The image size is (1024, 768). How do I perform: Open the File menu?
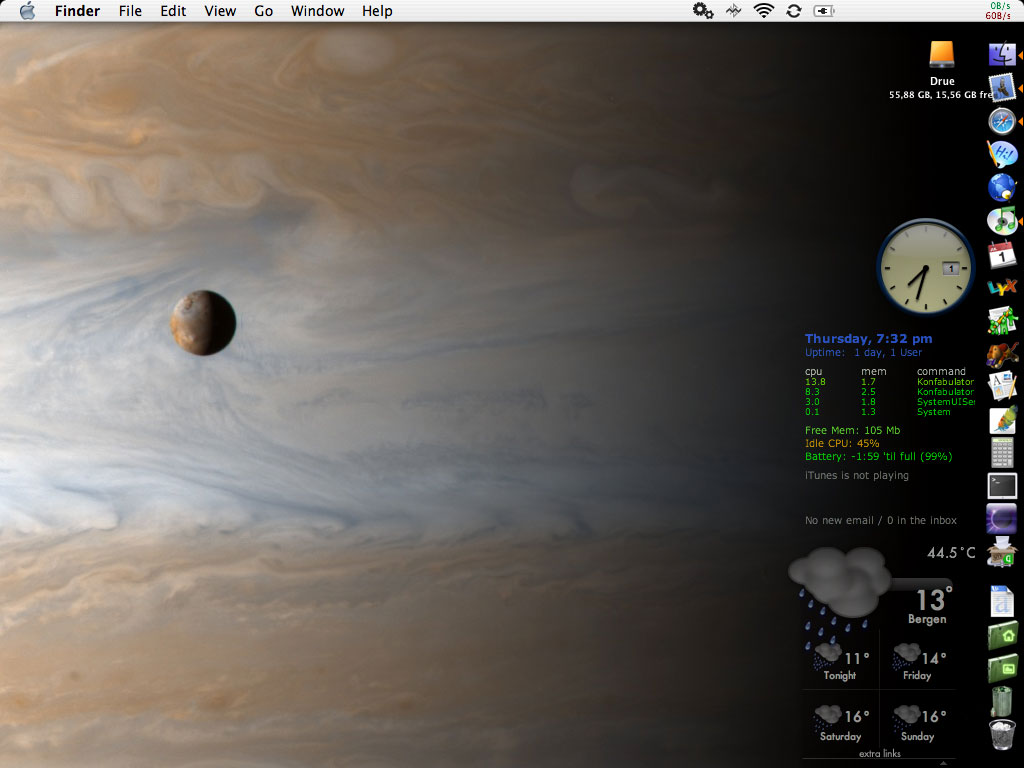[130, 11]
